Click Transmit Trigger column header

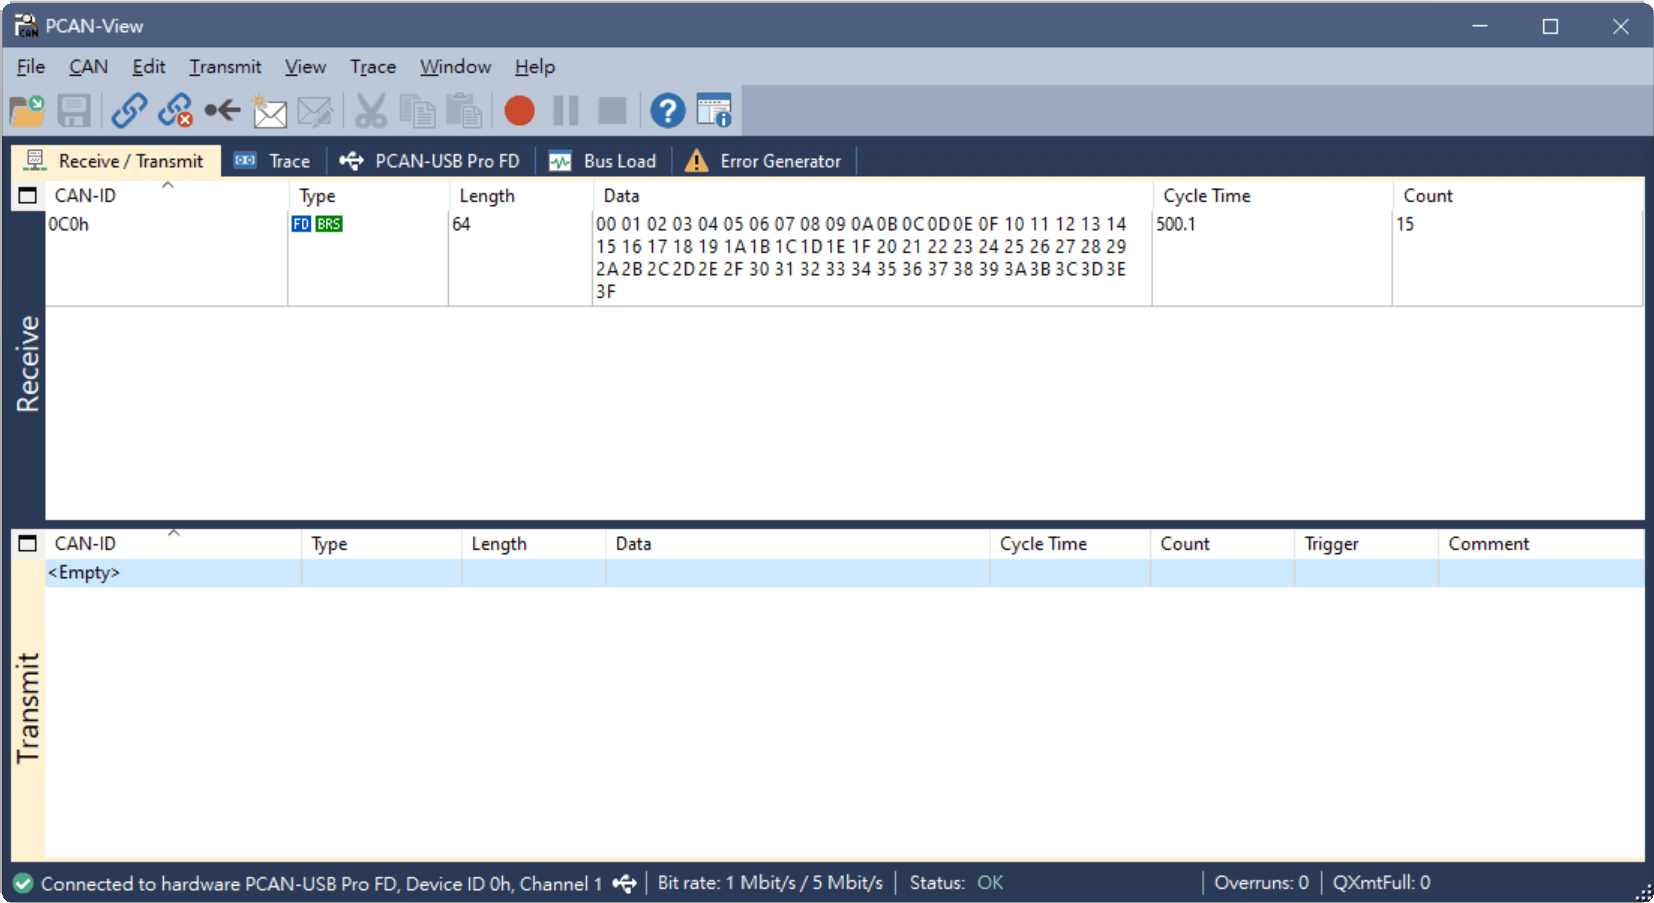1366,544
